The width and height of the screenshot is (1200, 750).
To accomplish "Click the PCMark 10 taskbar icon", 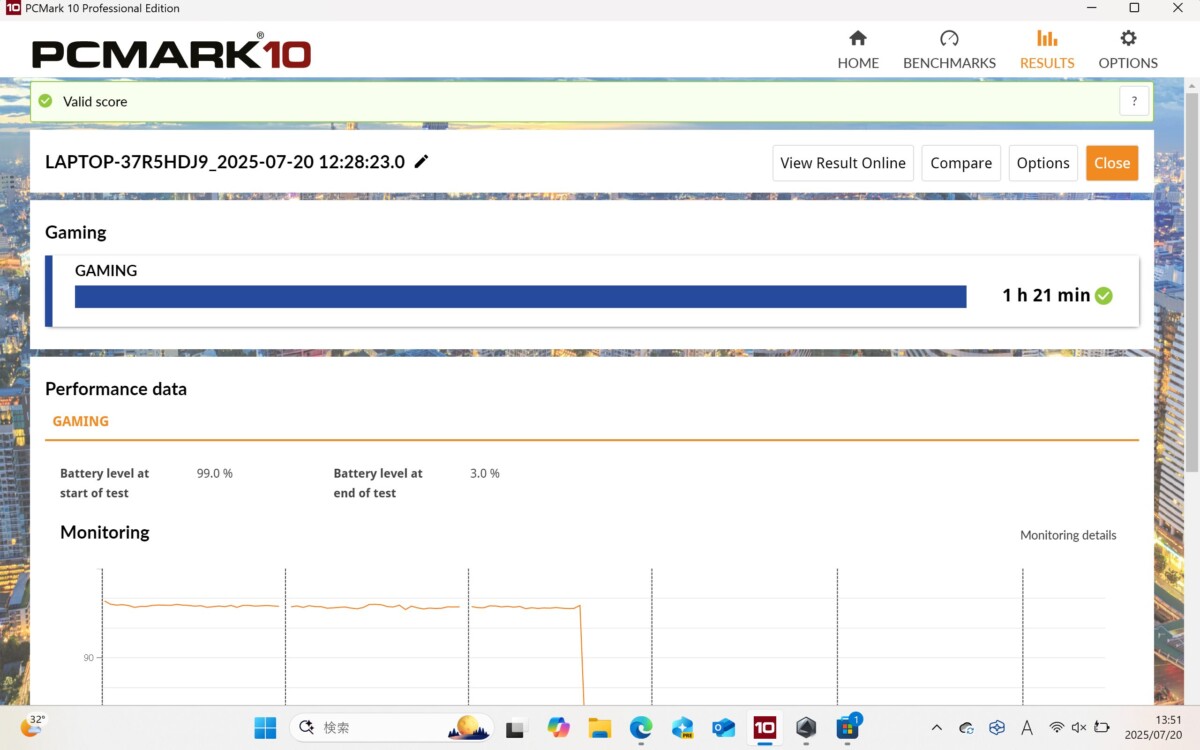I will 765,727.
